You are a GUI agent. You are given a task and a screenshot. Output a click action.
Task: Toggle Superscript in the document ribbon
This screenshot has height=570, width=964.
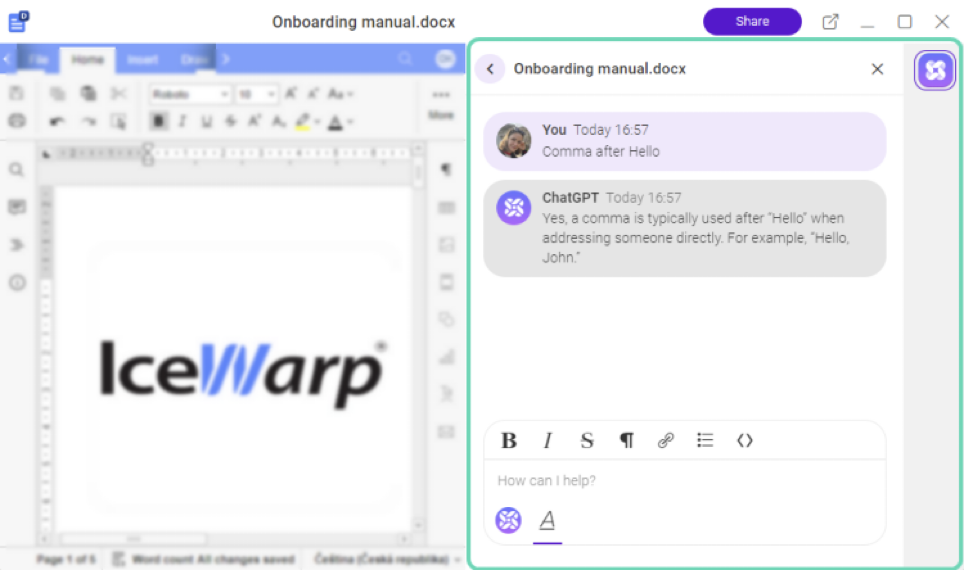tap(255, 121)
